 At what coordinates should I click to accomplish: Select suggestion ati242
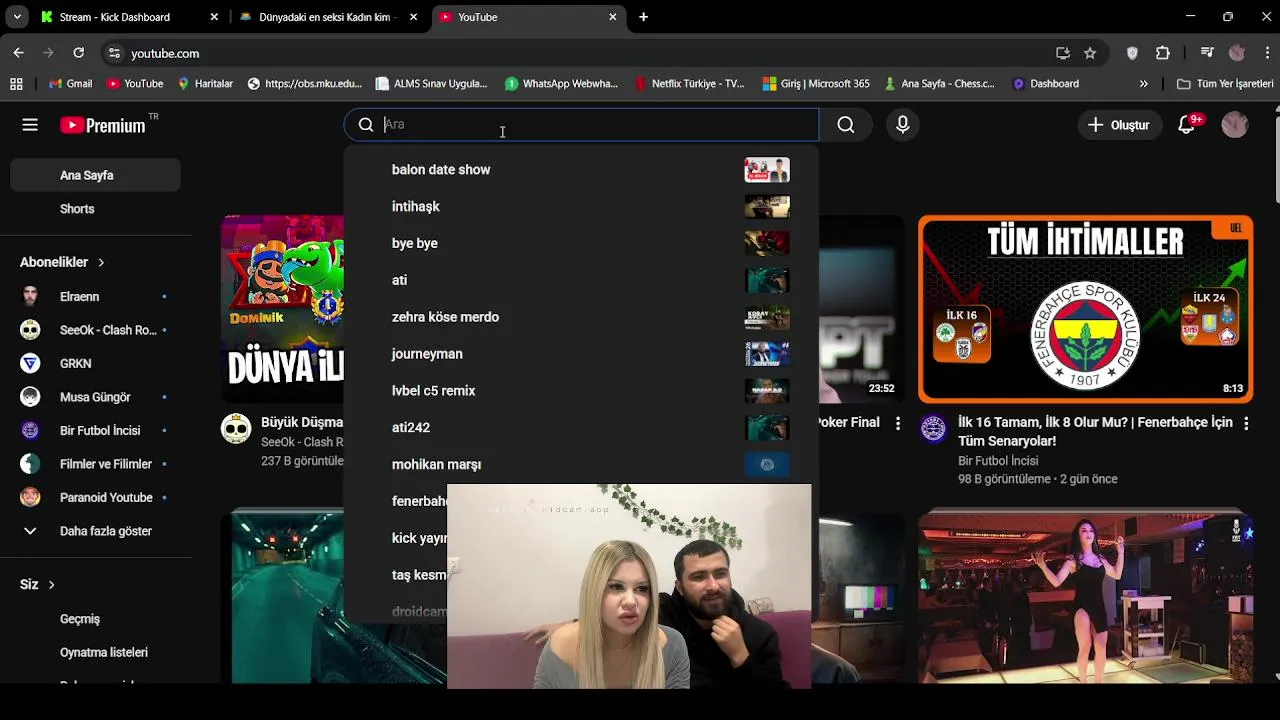[x=581, y=428]
